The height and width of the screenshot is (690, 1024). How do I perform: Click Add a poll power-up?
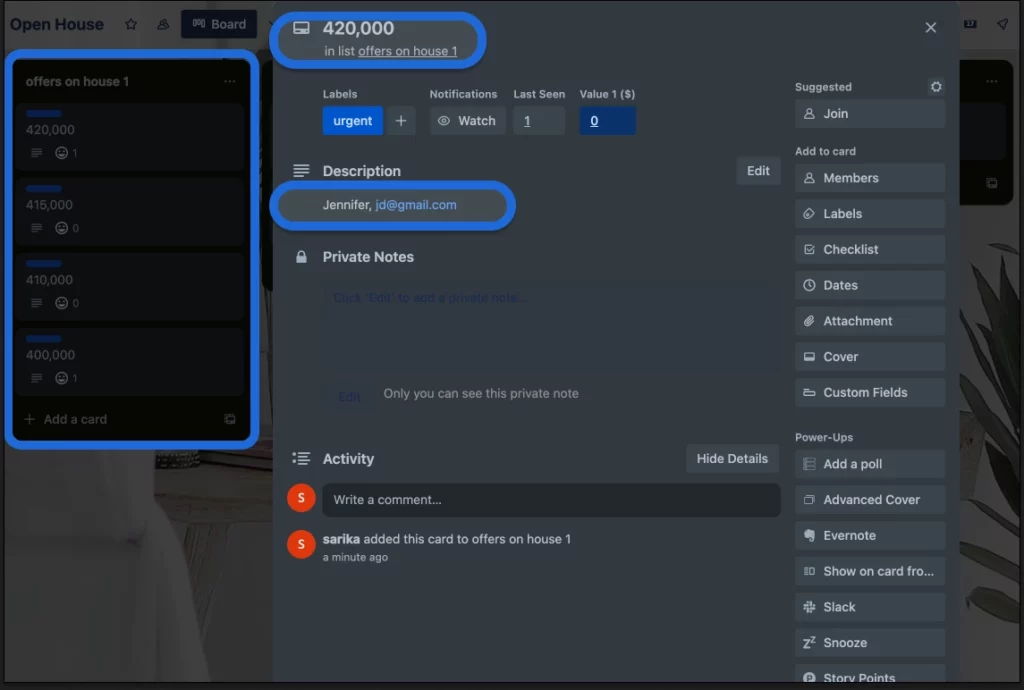[x=870, y=464]
